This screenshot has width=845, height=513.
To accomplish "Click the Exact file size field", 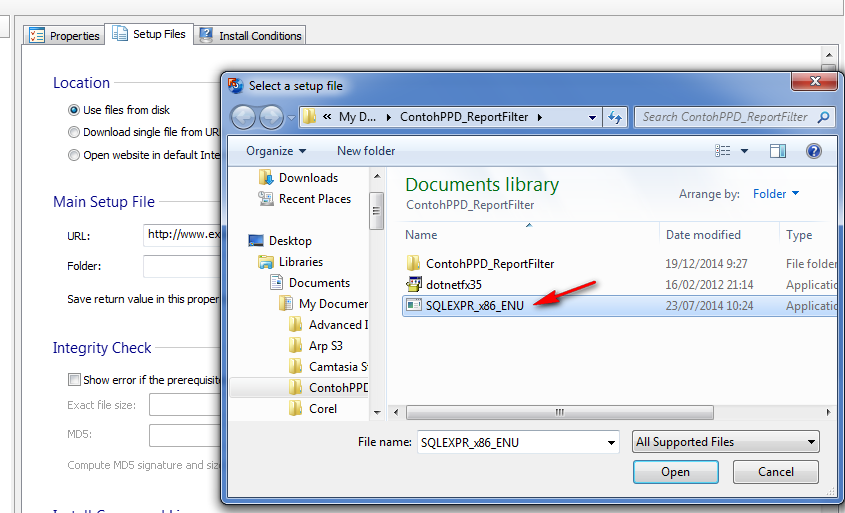I will [185, 405].
